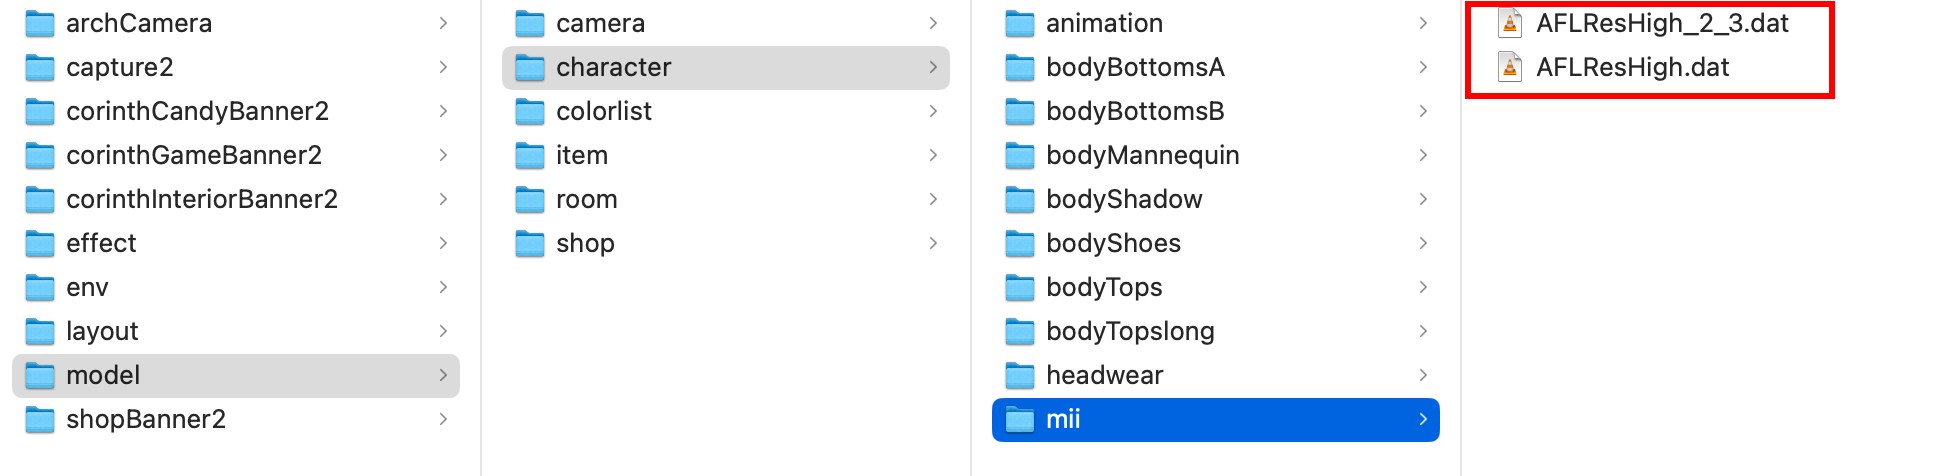This screenshot has width=1948, height=476.
Task: Click the VLC icon for AFLResHigh_2_3.dat
Action: (x=1510, y=23)
